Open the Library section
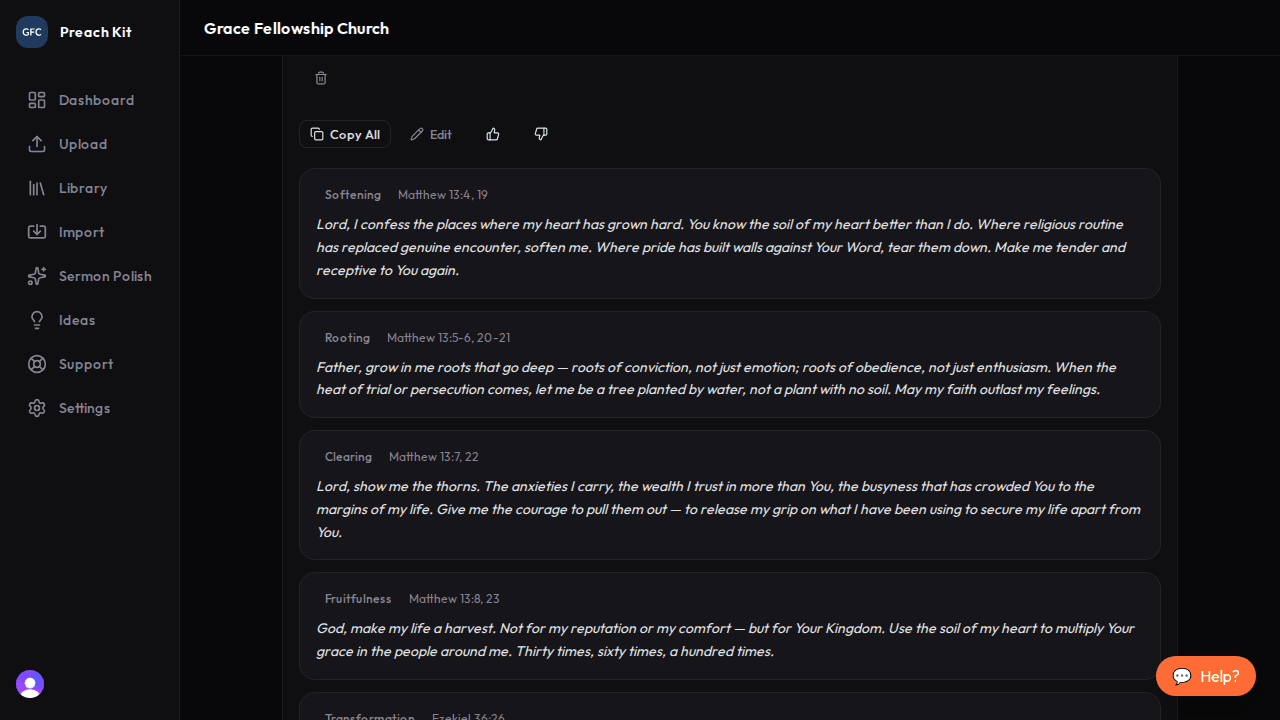 tap(82, 188)
